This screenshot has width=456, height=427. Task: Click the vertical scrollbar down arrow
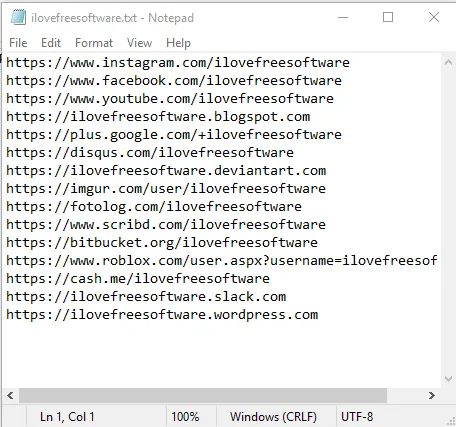pos(448,379)
